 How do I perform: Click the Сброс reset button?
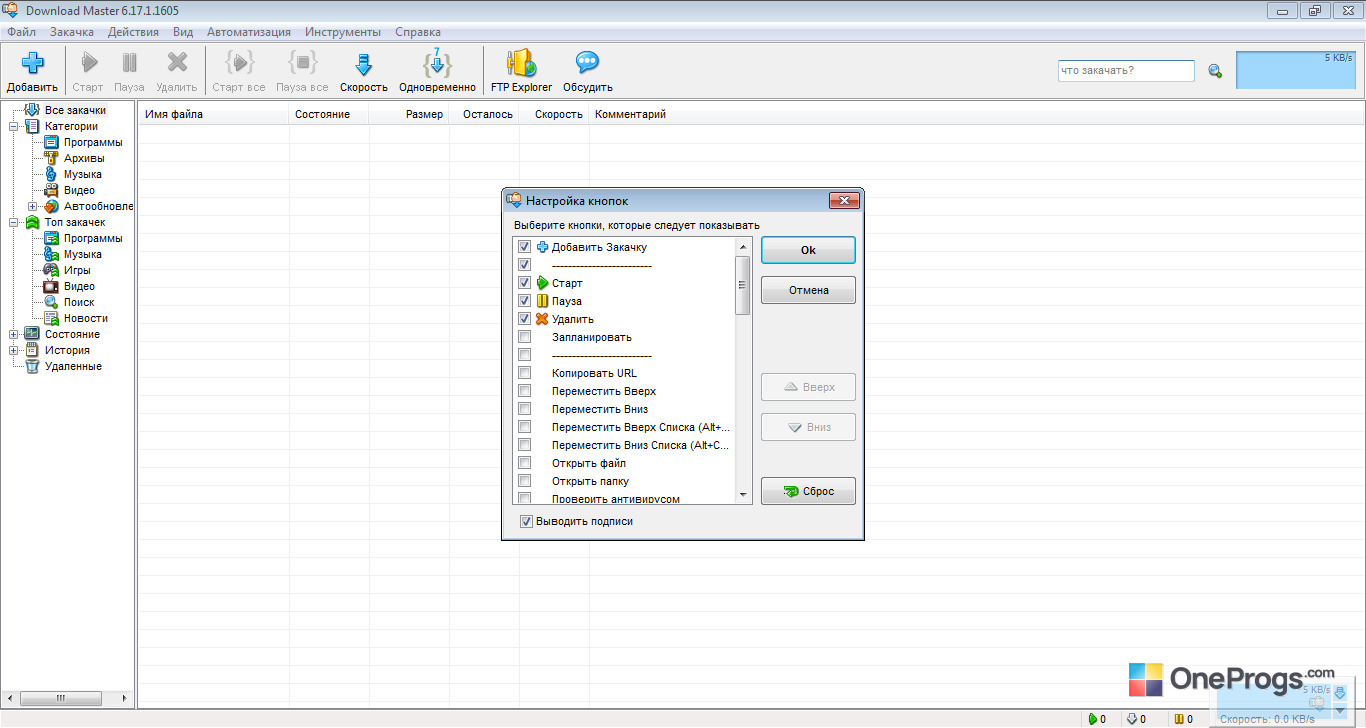(808, 491)
